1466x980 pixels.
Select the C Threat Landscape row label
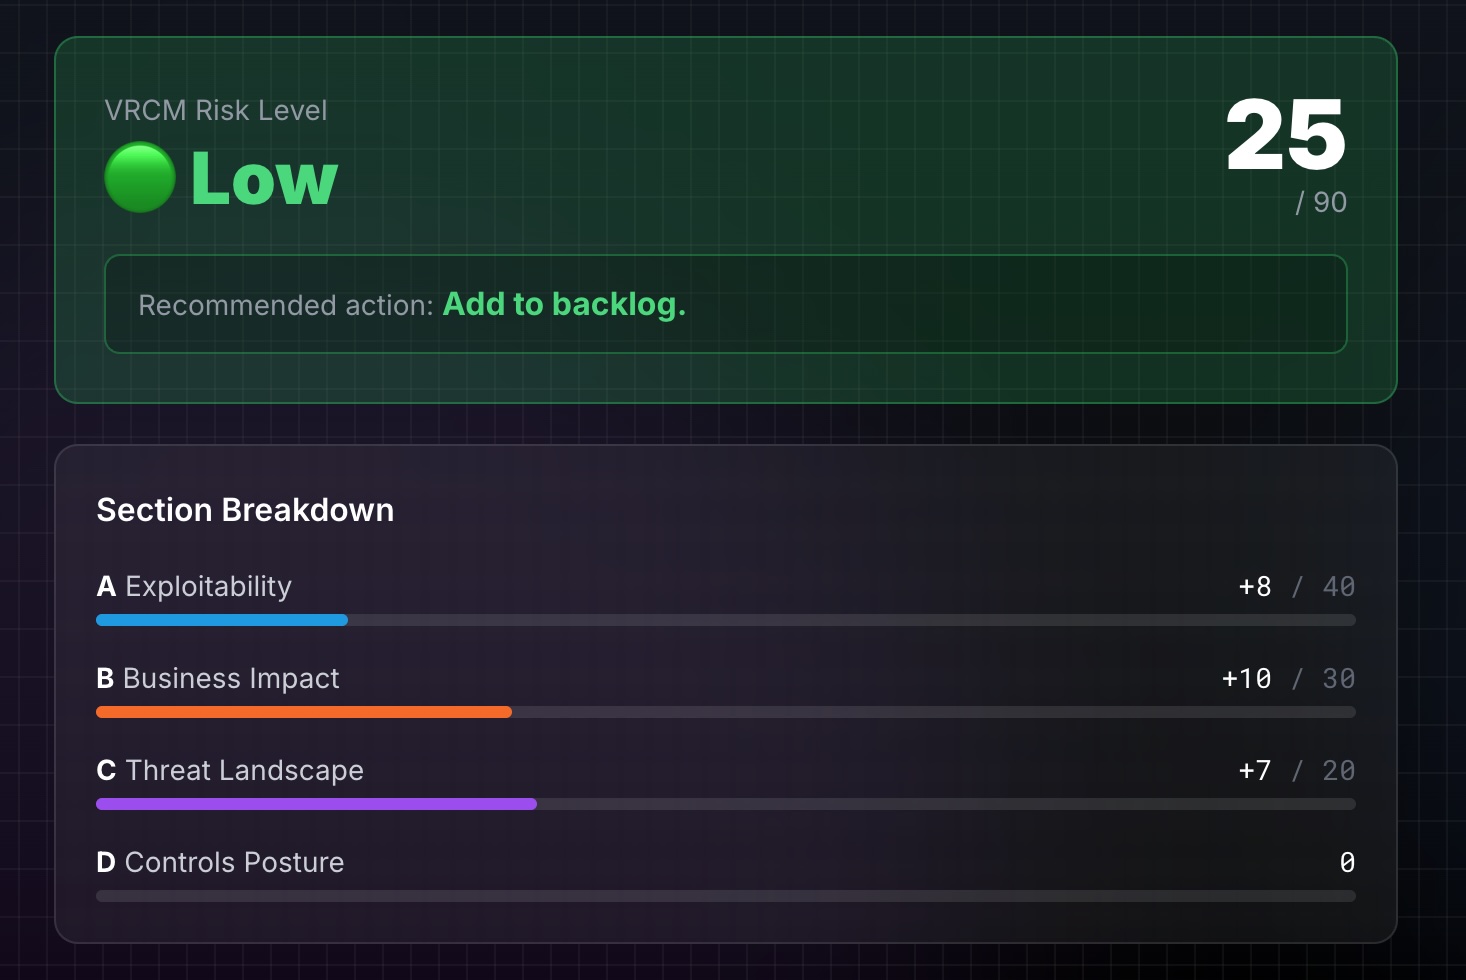pyautogui.click(x=230, y=770)
